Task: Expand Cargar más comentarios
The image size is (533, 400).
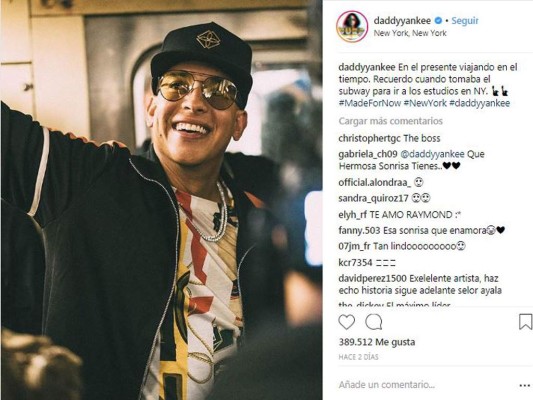Action: pyautogui.click(x=390, y=121)
